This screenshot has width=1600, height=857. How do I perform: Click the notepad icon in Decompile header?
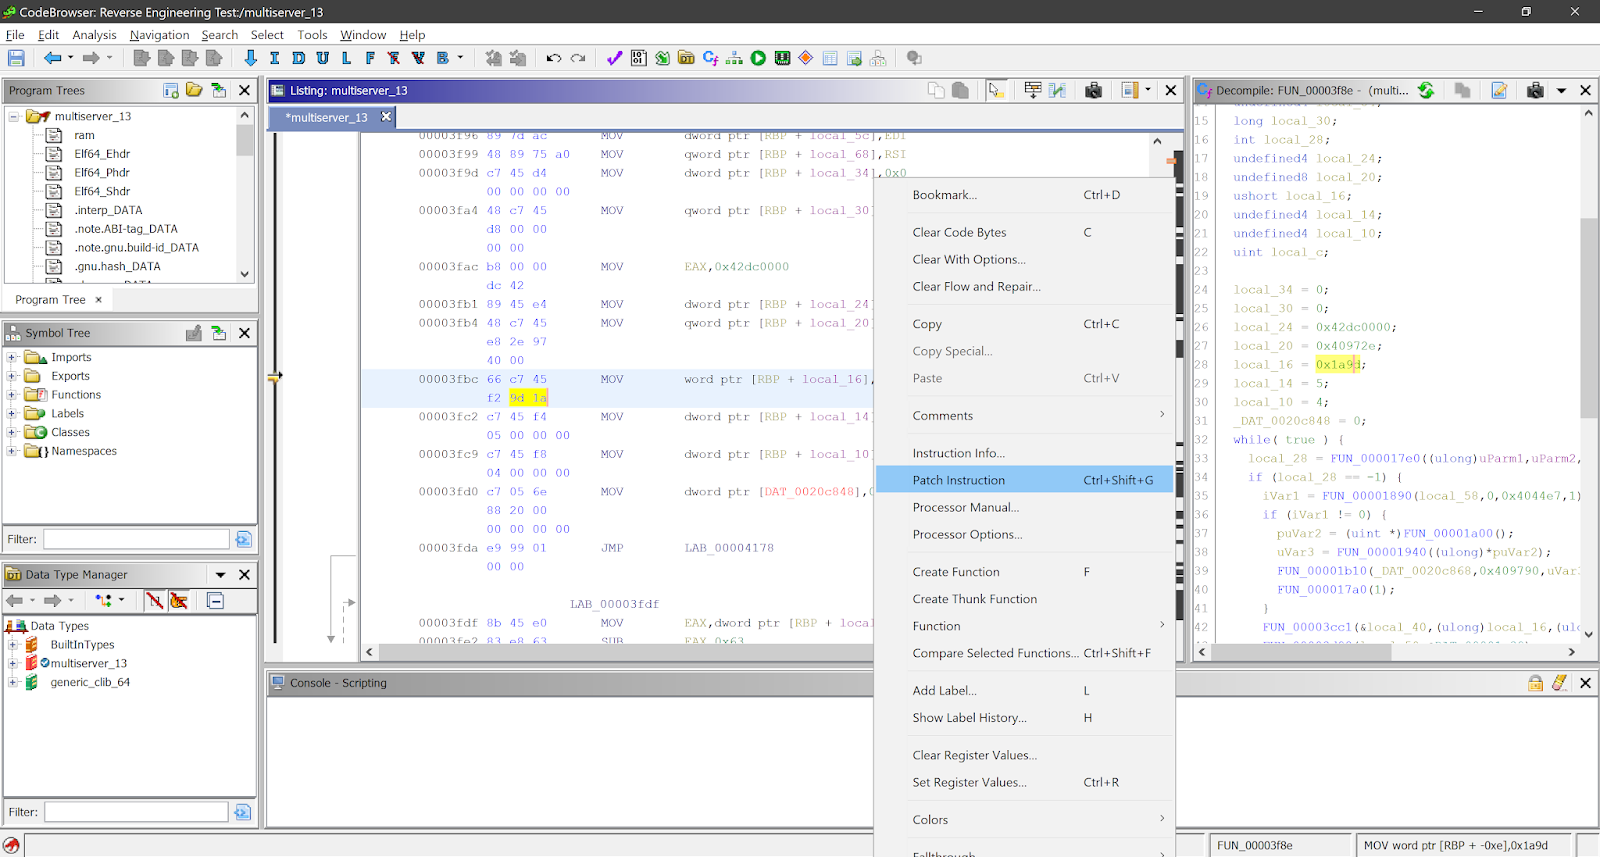[1499, 90]
